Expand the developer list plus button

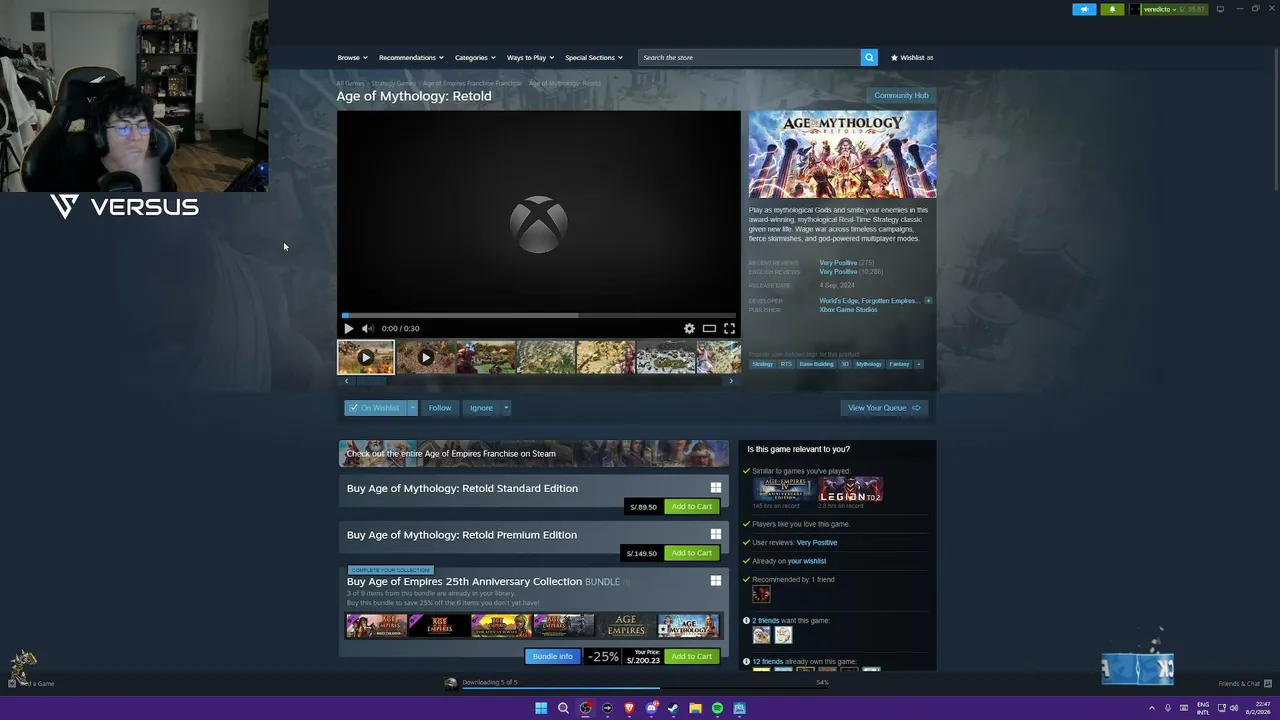(928, 301)
